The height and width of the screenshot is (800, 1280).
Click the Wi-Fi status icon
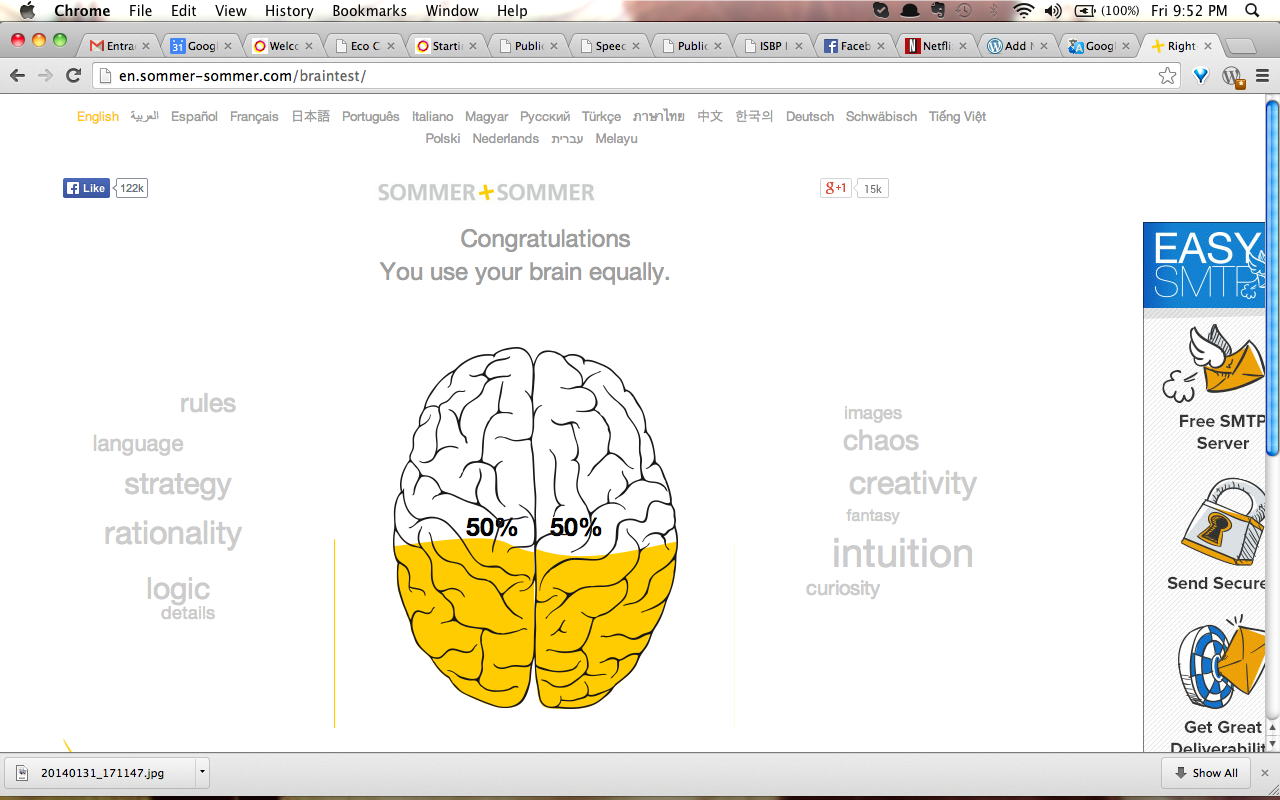[x=1023, y=11]
